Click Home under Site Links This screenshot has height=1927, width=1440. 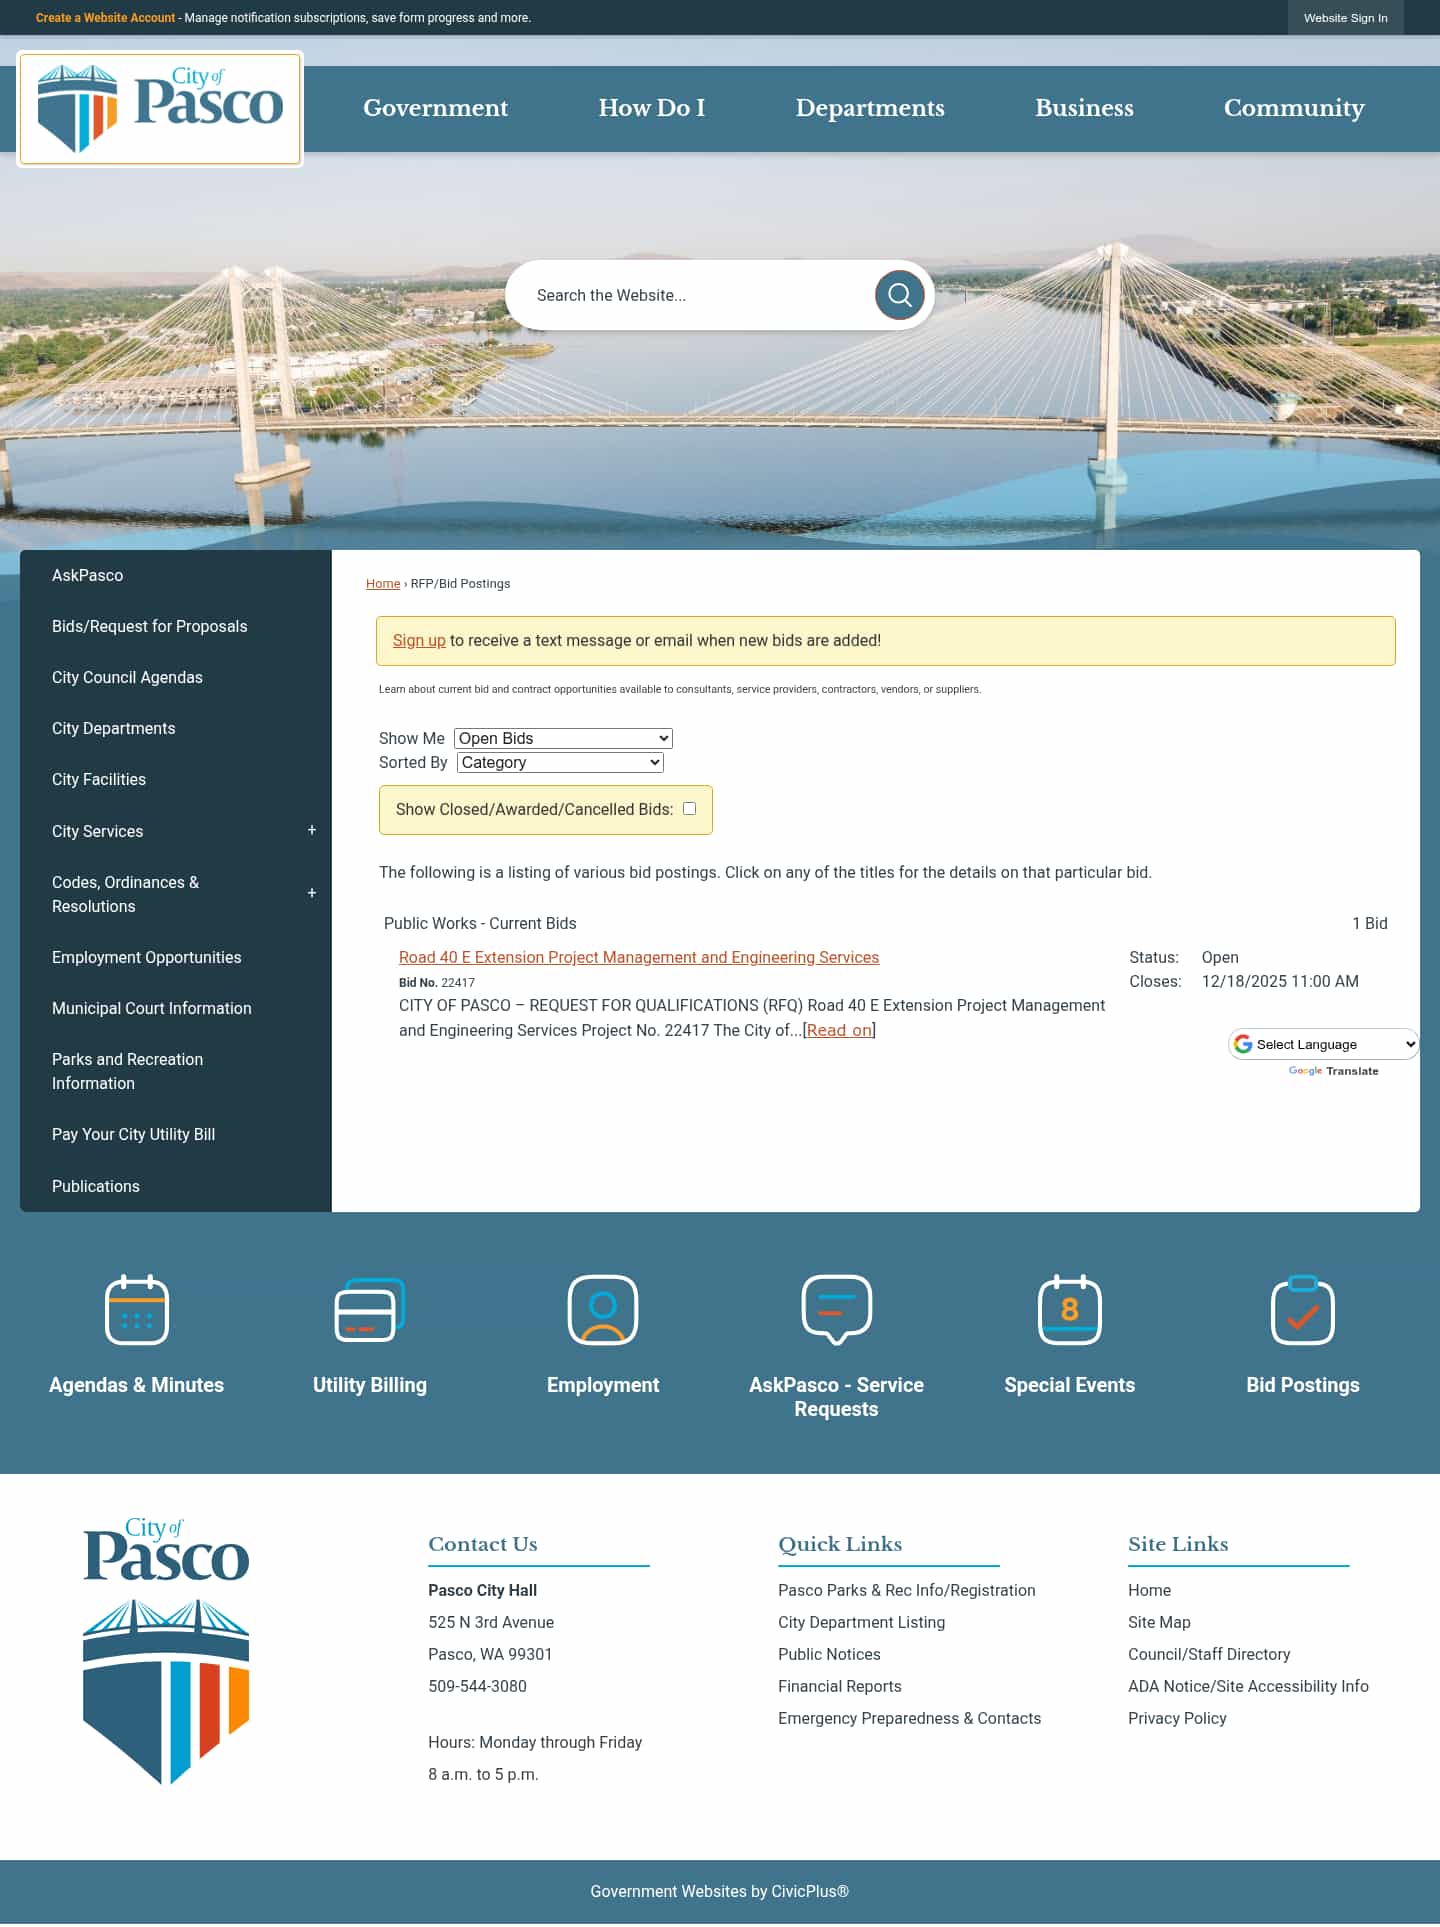(x=1149, y=1591)
